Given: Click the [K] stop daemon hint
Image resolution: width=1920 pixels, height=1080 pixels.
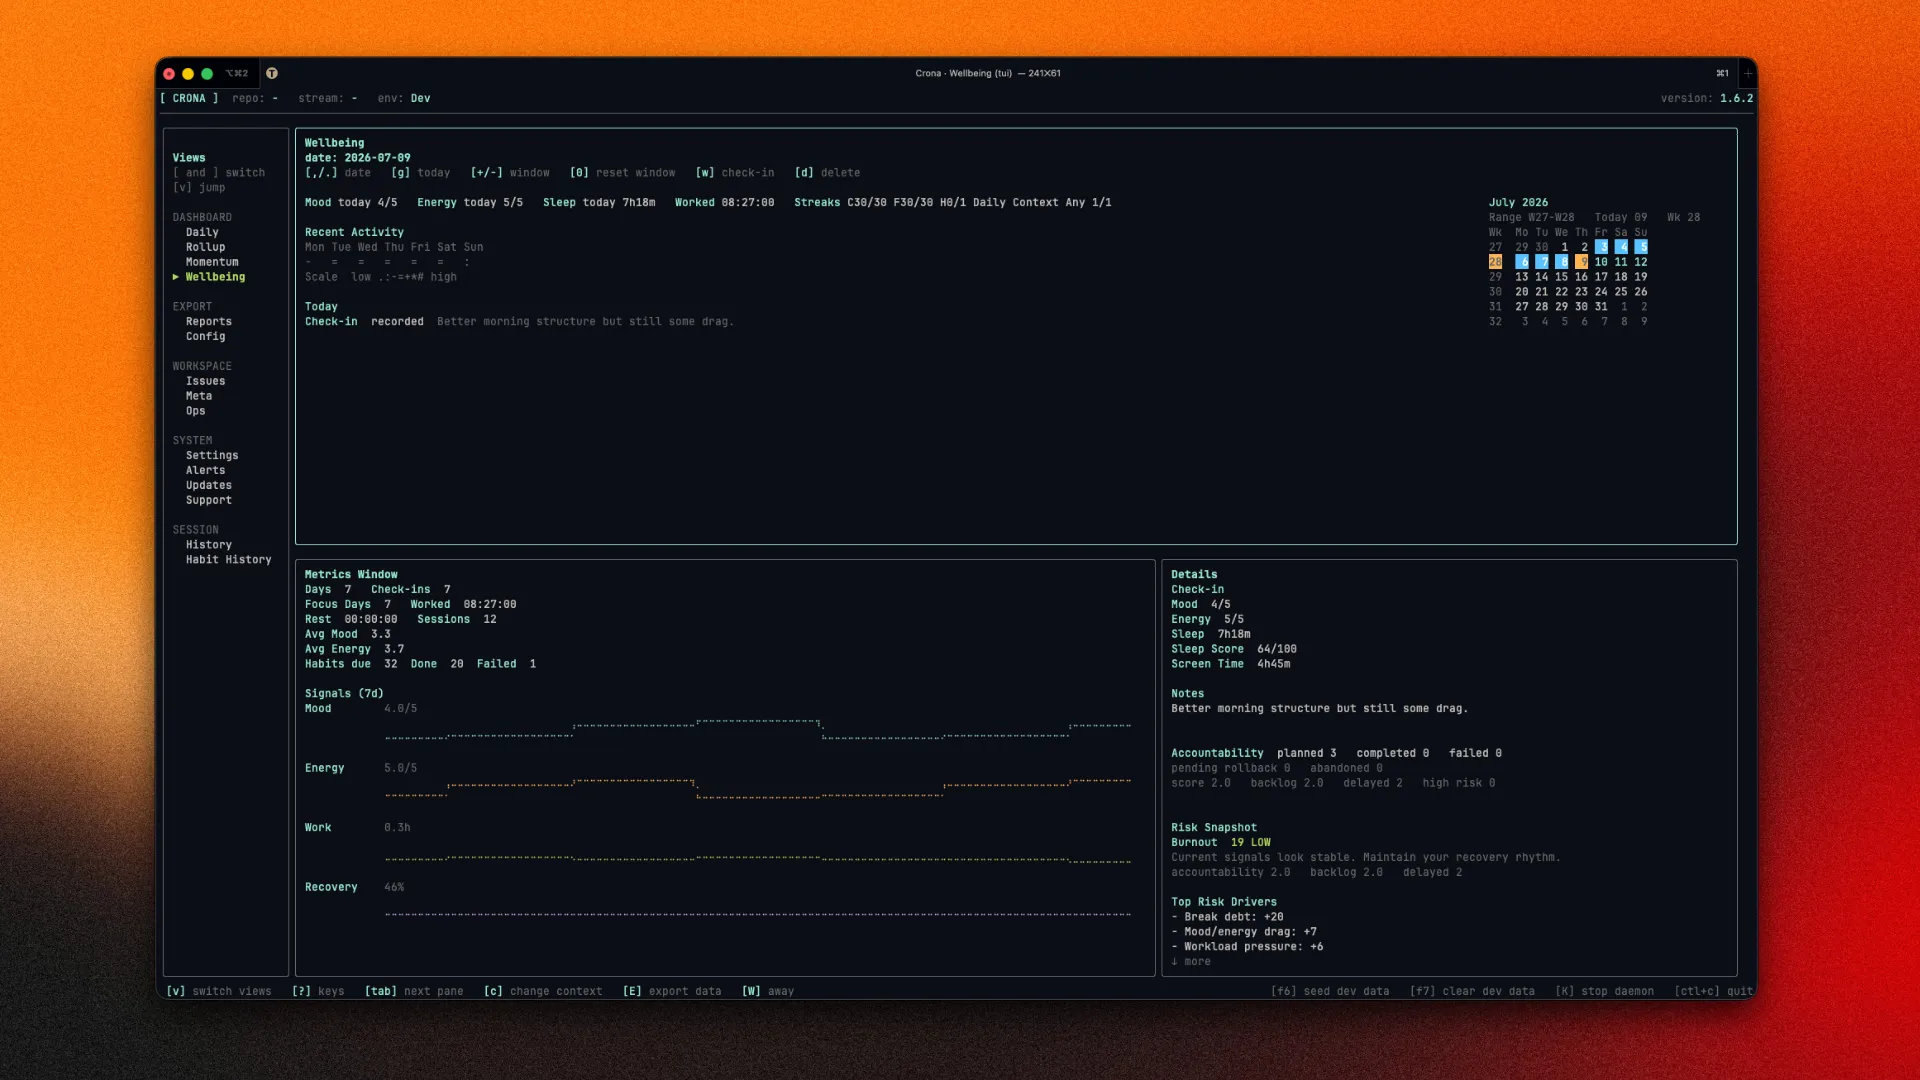Looking at the screenshot, I should [x=1604, y=992].
